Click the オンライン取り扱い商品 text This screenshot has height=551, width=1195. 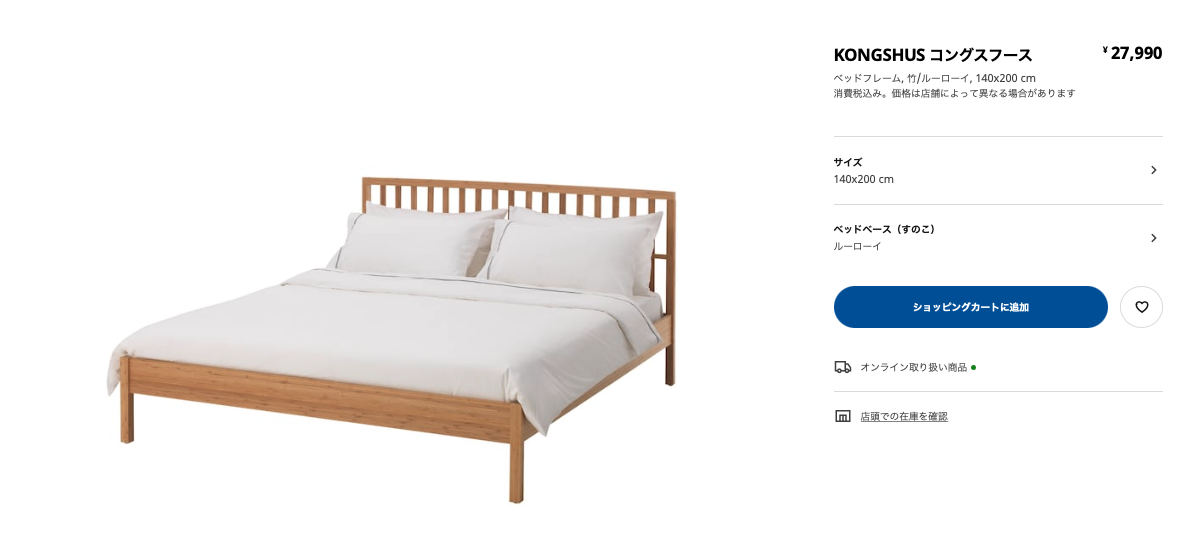(x=913, y=367)
